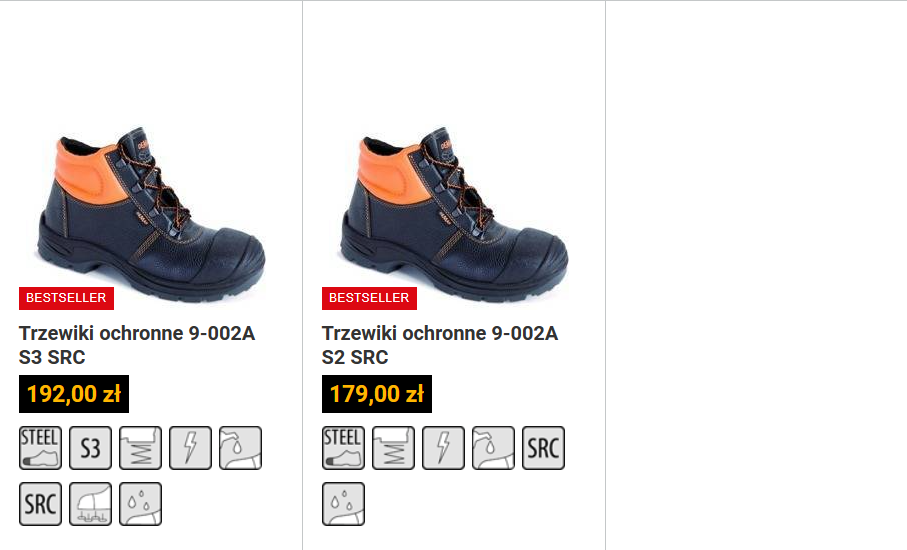The width and height of the screenshot is (907, 550).
Task: Click the heel shock absorption icon on the S3 product
Action: click(x=141, y=448)
